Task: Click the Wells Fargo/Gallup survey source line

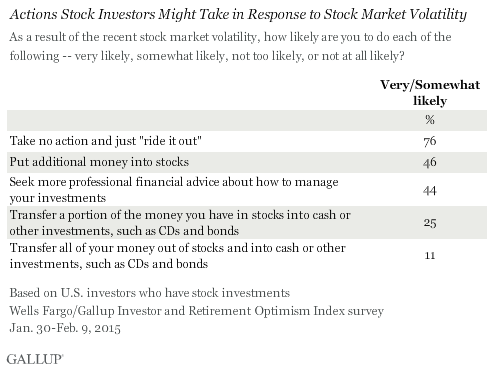Action: [x=197, y=311]
